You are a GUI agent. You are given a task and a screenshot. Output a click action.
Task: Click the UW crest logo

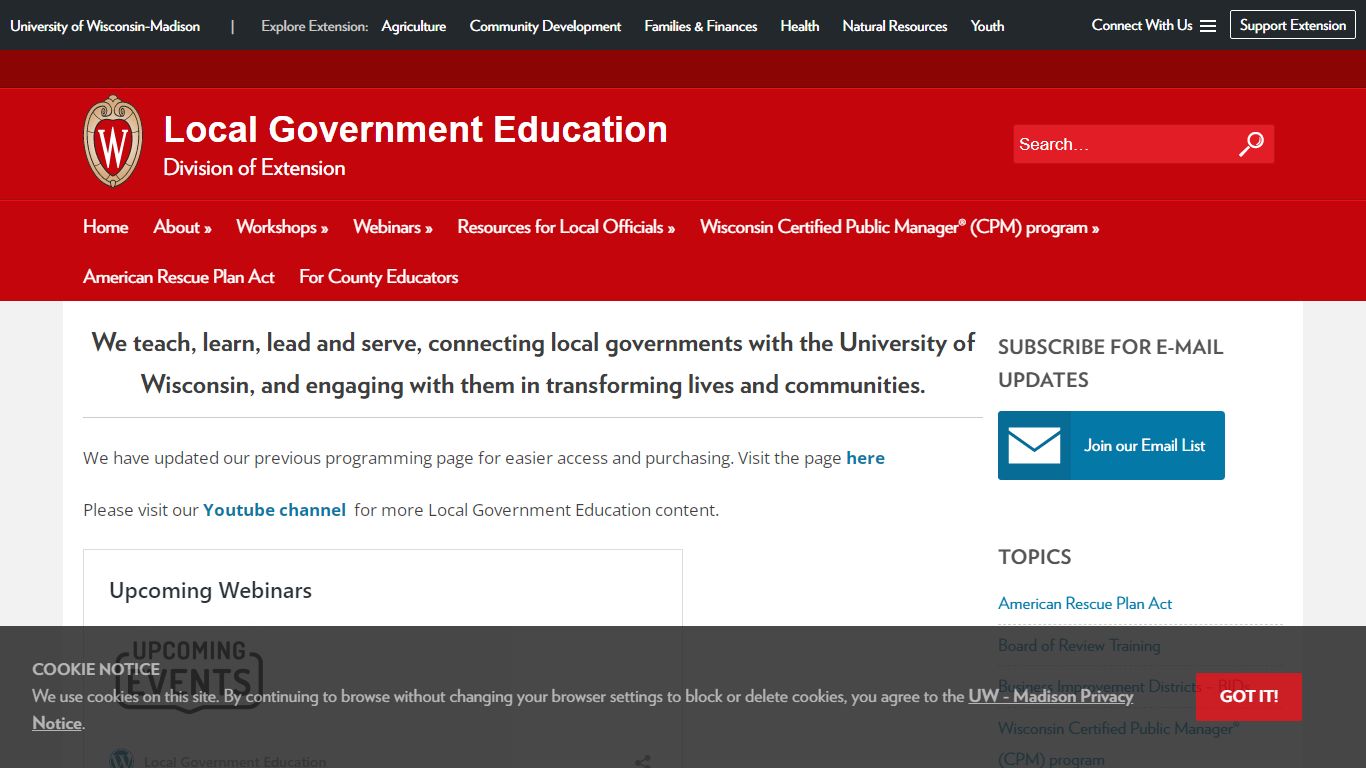pos(113,141)
